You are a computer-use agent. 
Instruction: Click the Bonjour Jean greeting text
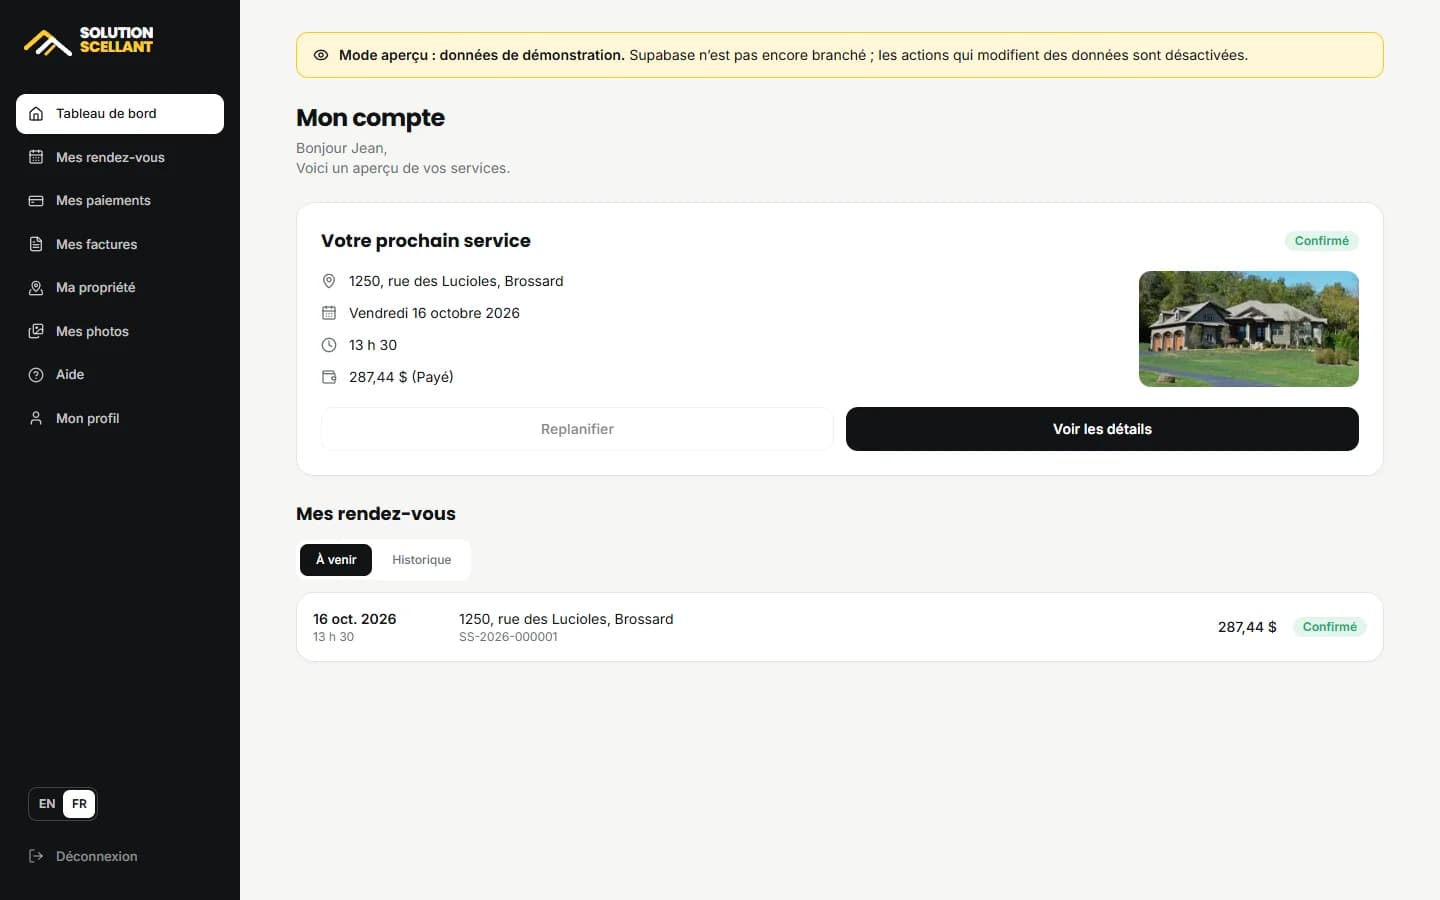341,148
